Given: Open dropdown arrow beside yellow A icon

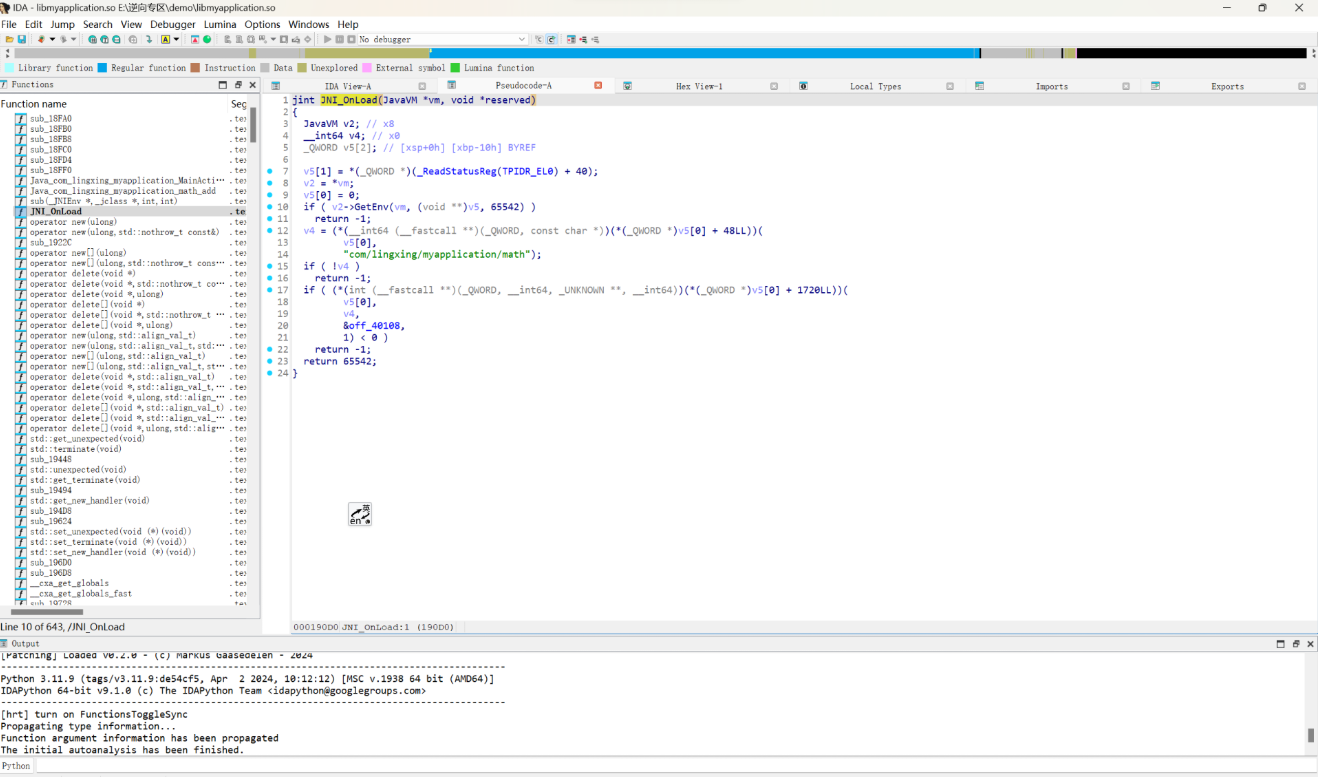Looking at the screenshot, I should (x=177, y=39).
